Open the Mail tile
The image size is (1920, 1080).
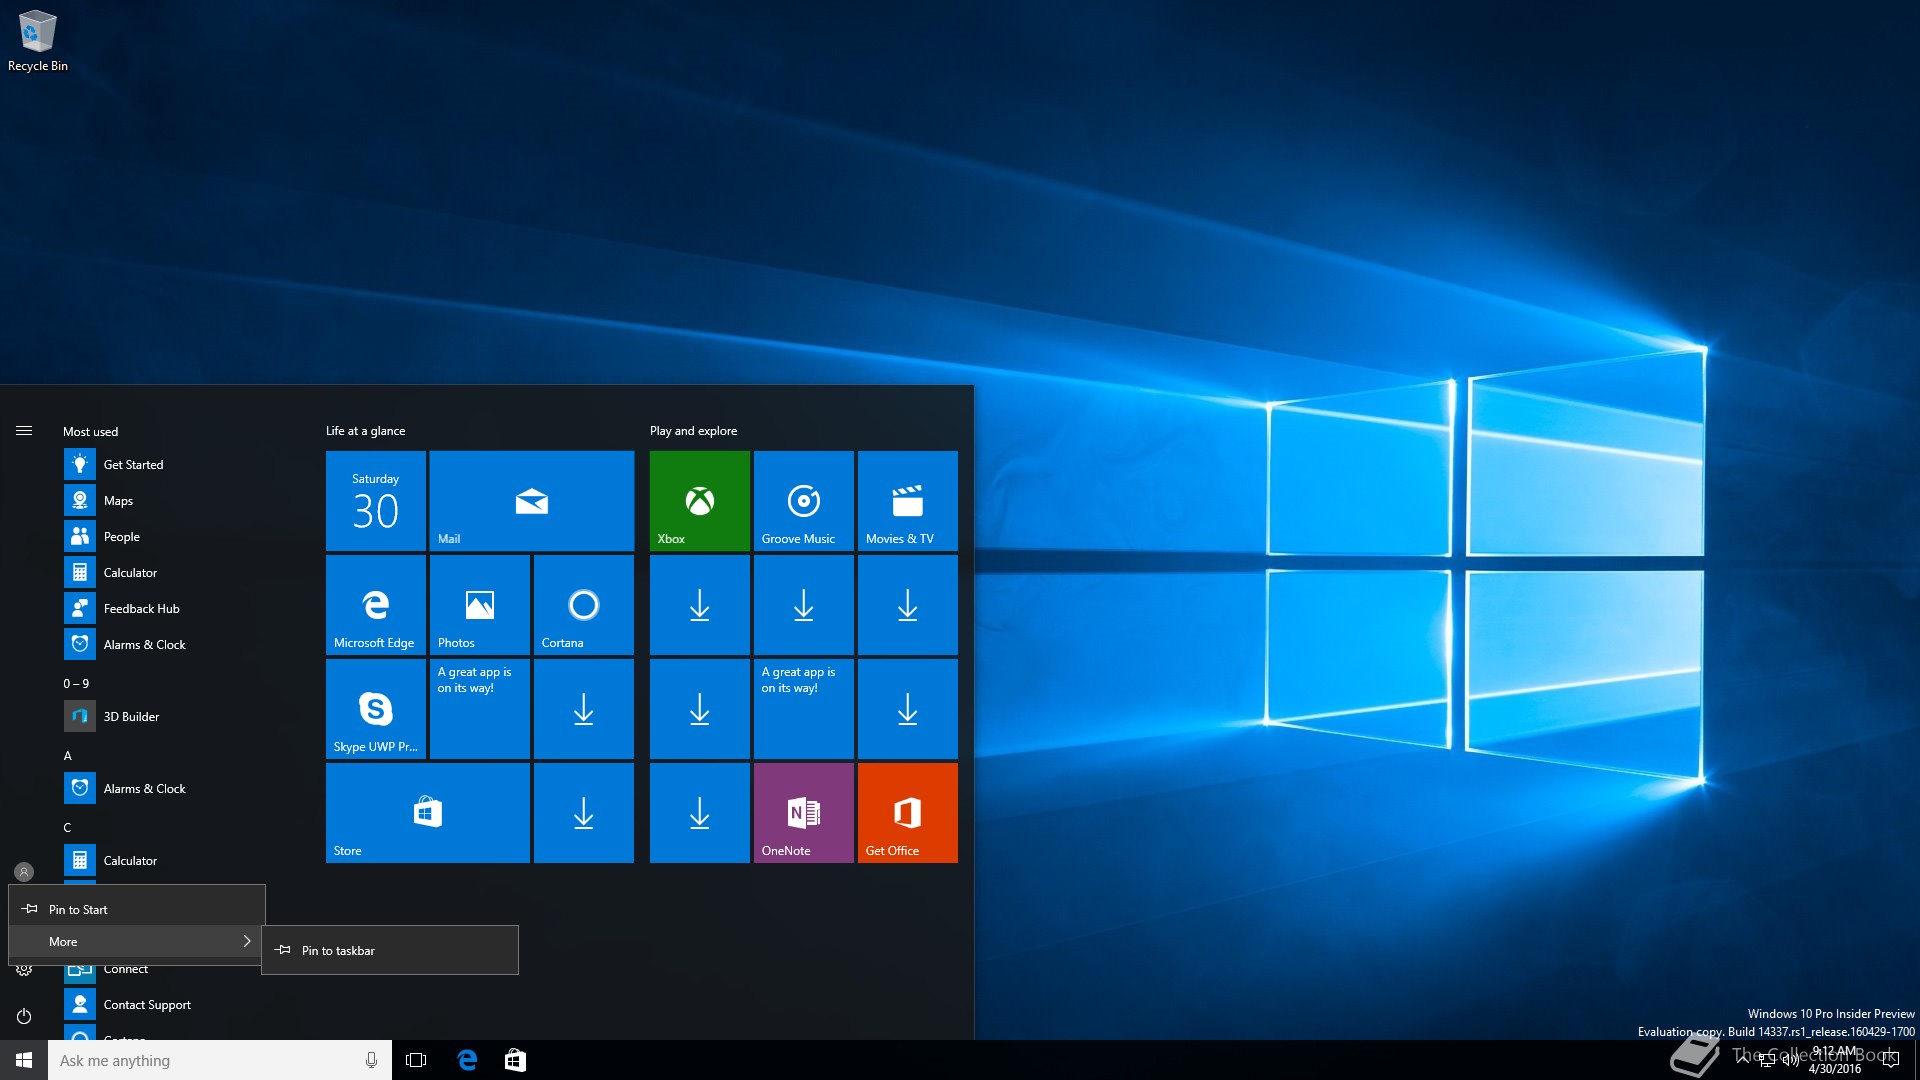click(532, 500)
